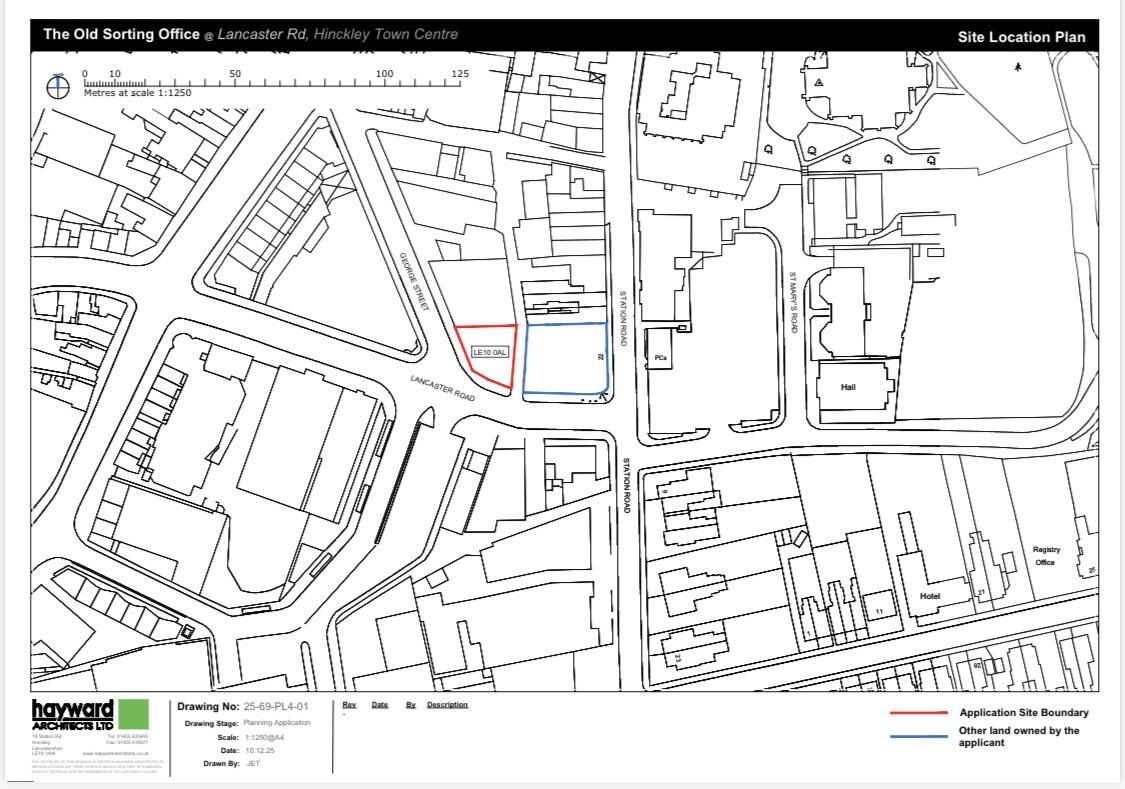Click the green square beside Hayward logo
This screenshot has height=789, width=1125.
tap(133, 714)
